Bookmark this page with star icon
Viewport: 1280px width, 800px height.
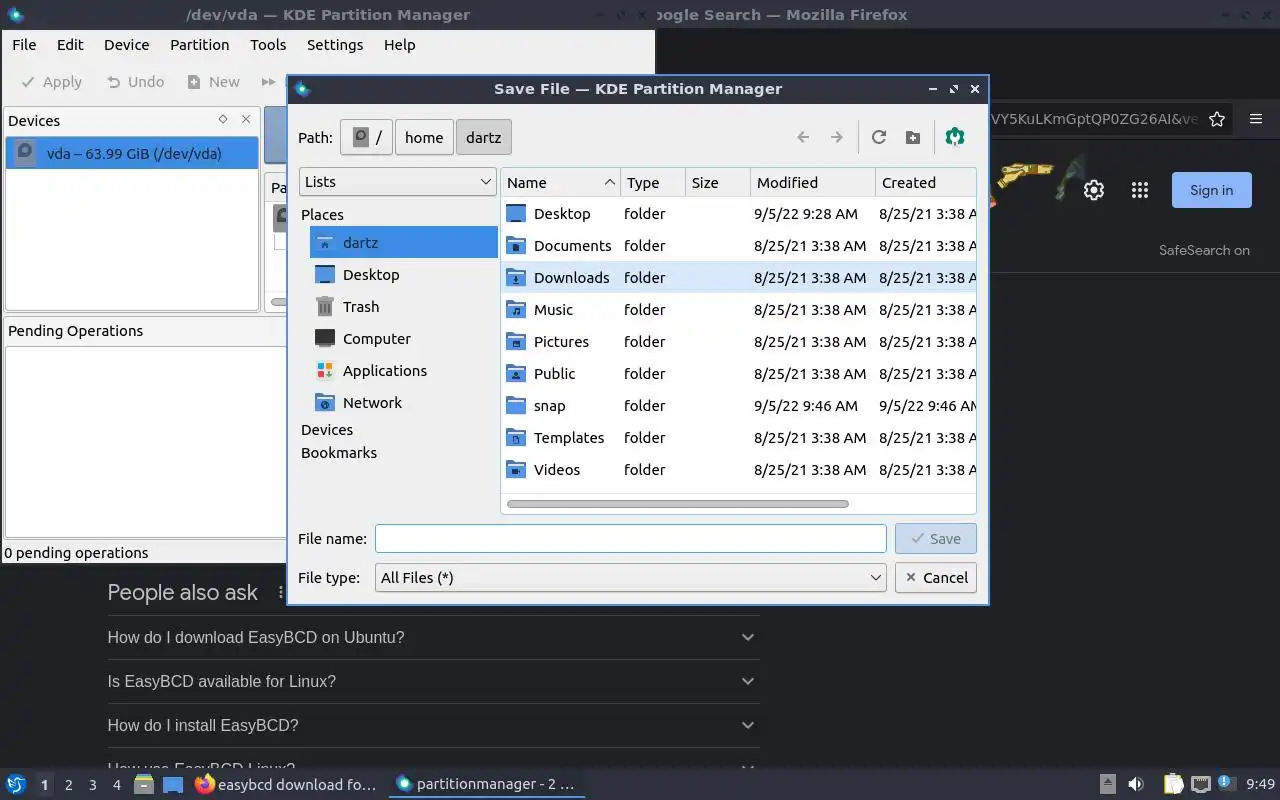point(1217,119)
